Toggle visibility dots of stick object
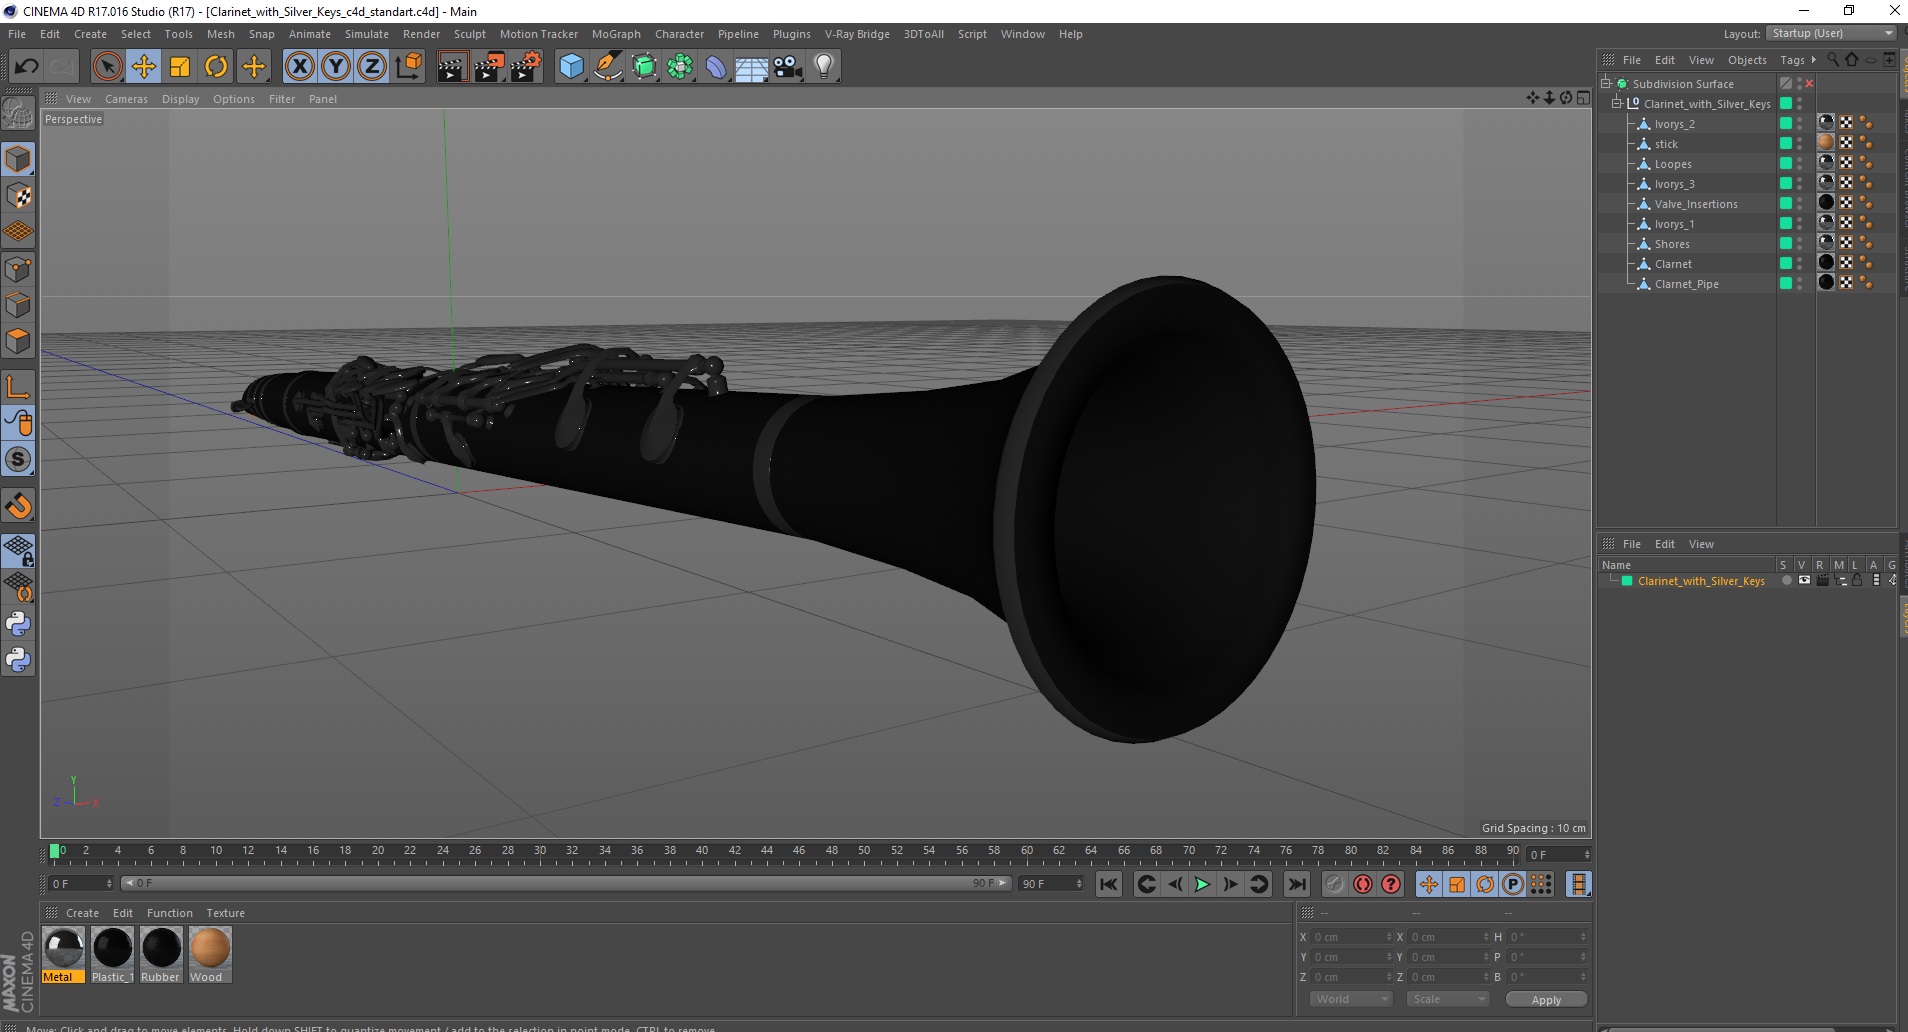This screenshot has width=1908, height=1032. pyautogui.click(x=1799, y=144)
